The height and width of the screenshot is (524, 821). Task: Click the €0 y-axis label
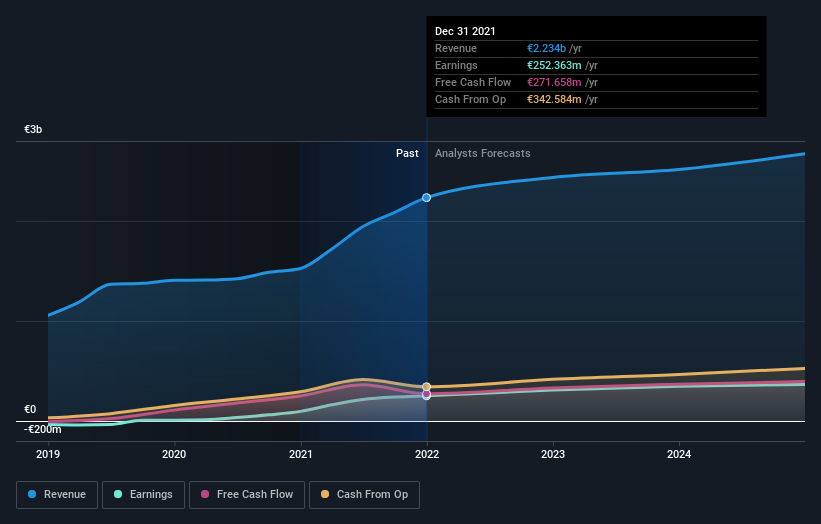click(x=30, y=409)
